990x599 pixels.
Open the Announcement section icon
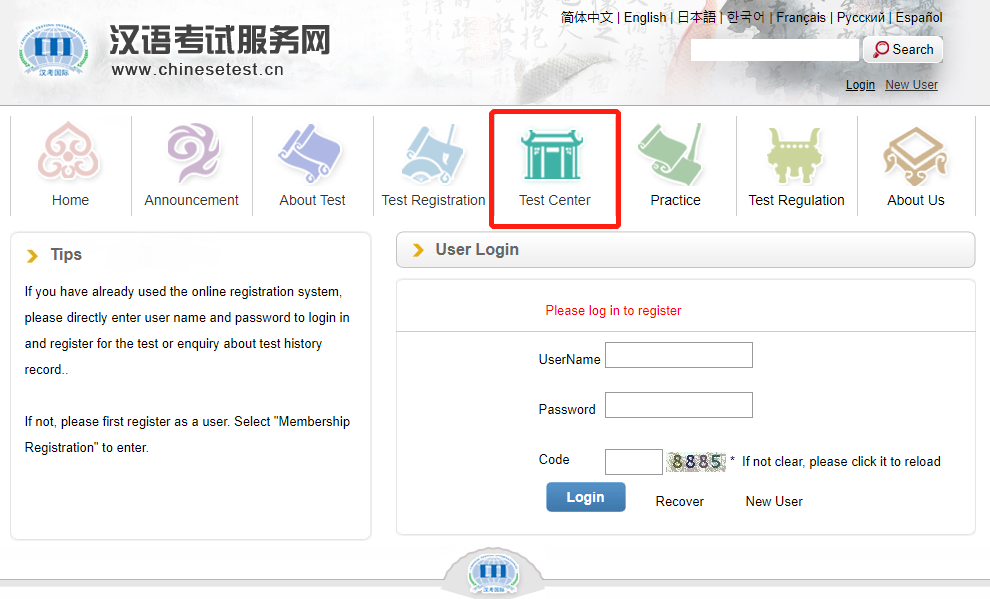[x=191, y=153]
